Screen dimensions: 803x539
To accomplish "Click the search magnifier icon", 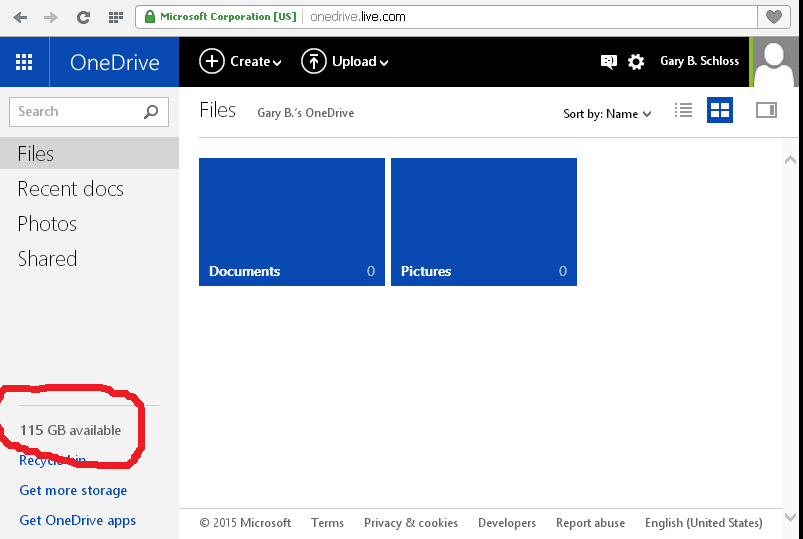I will (151, 112).
